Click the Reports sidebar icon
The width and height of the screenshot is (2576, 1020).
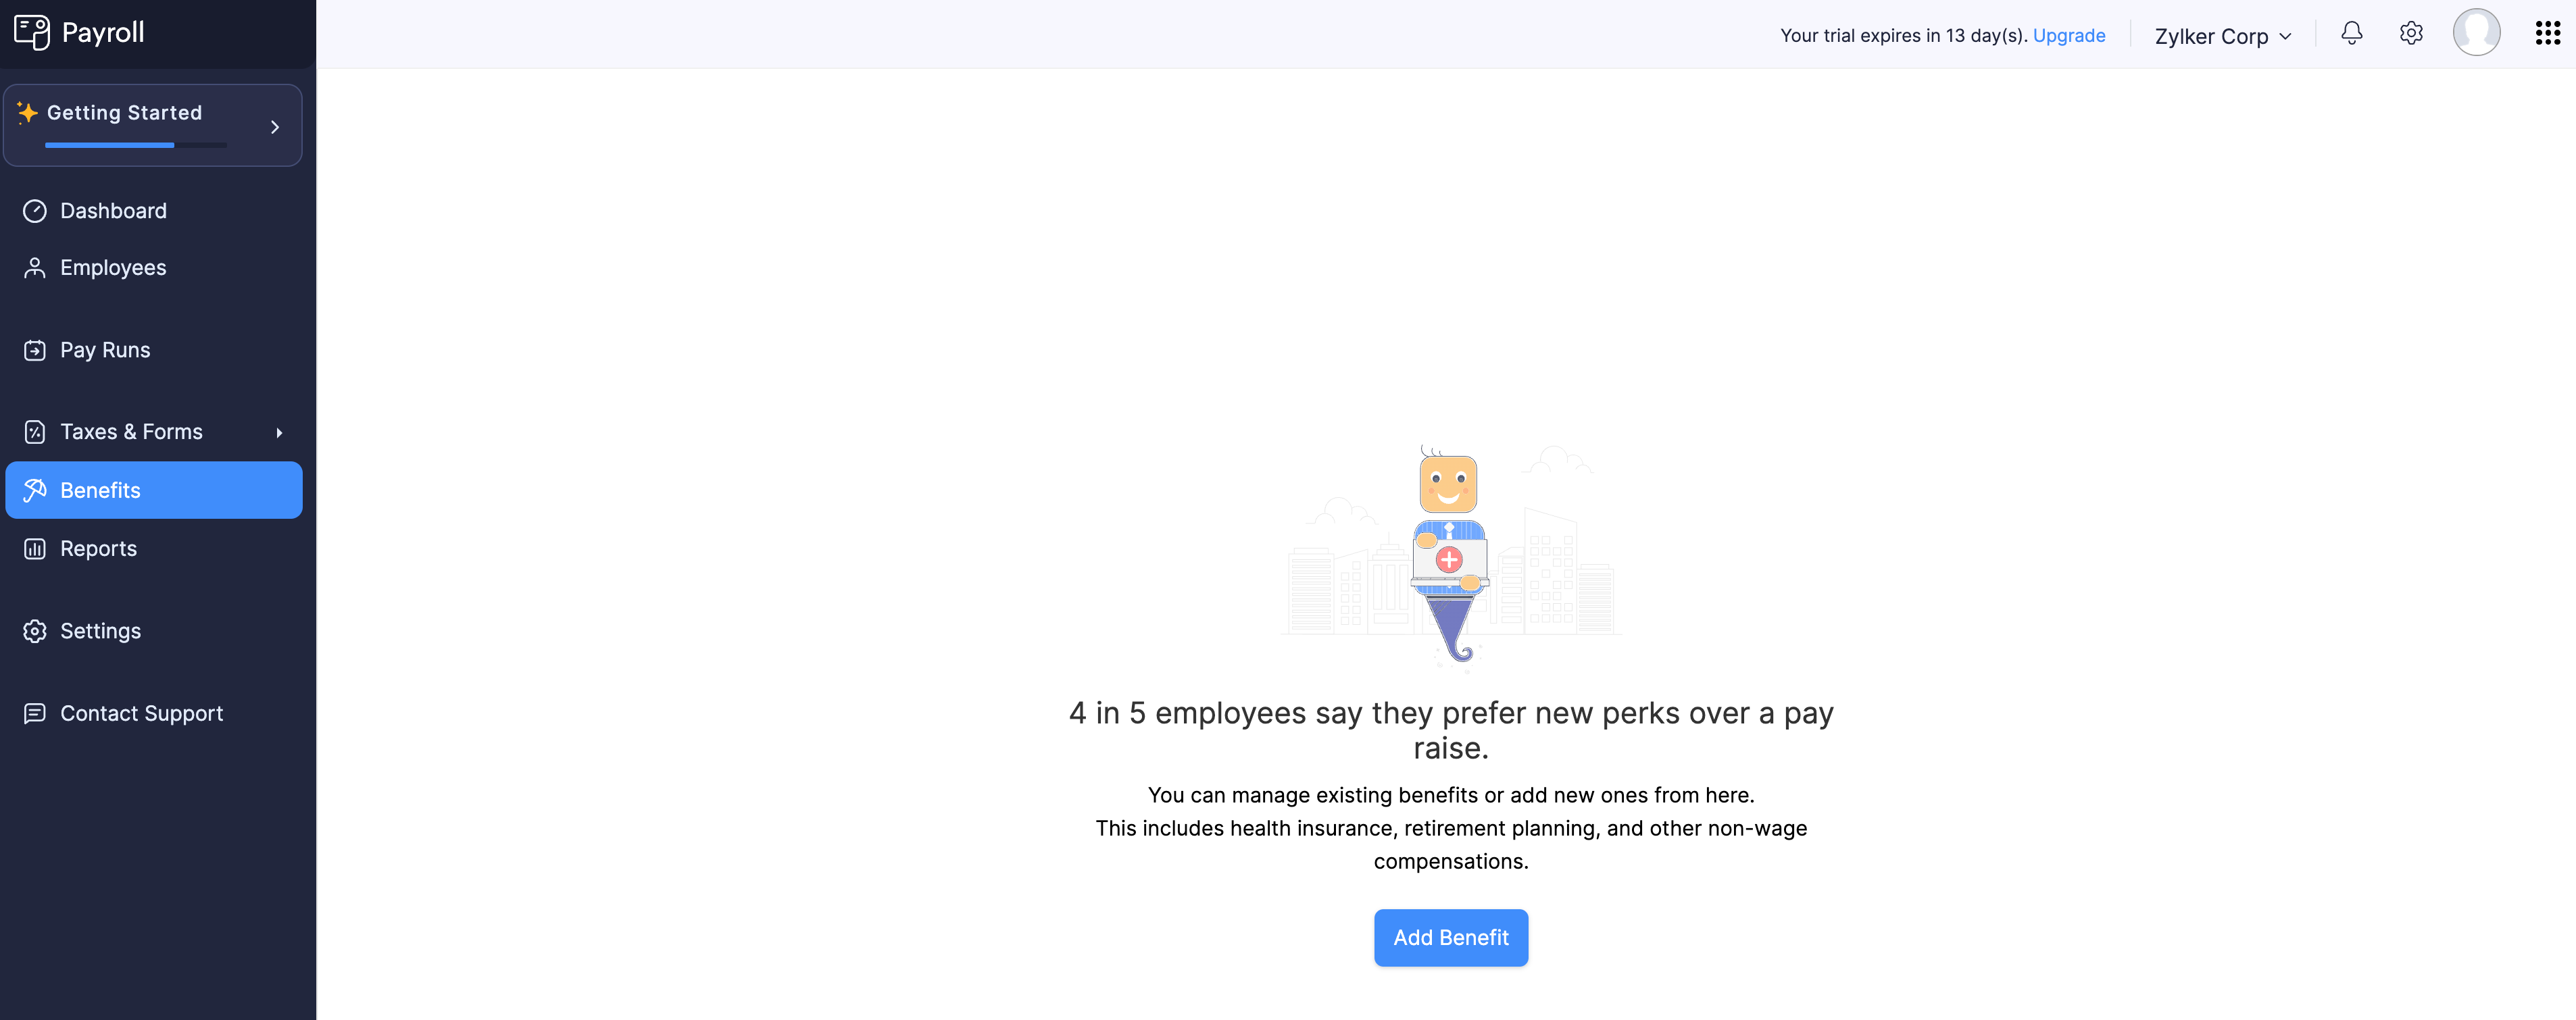pyautogui.click(x=34, y=547)
